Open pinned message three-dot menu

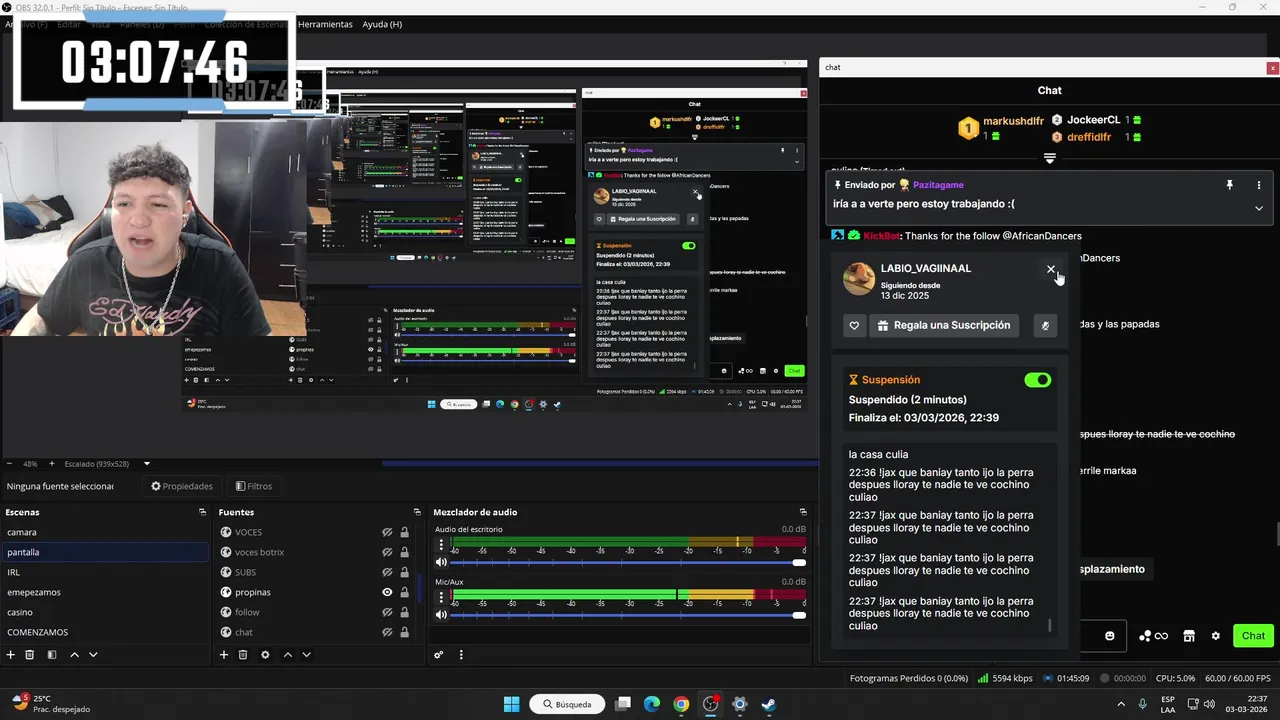[1259, 185]
